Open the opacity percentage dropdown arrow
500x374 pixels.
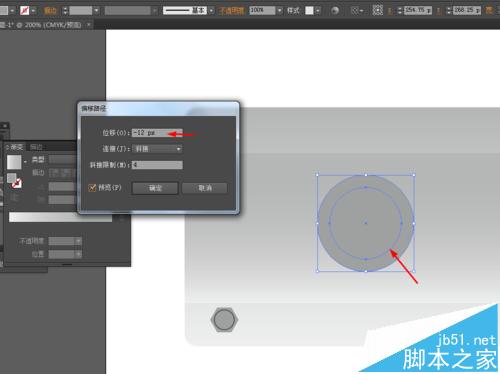point(279,11)
